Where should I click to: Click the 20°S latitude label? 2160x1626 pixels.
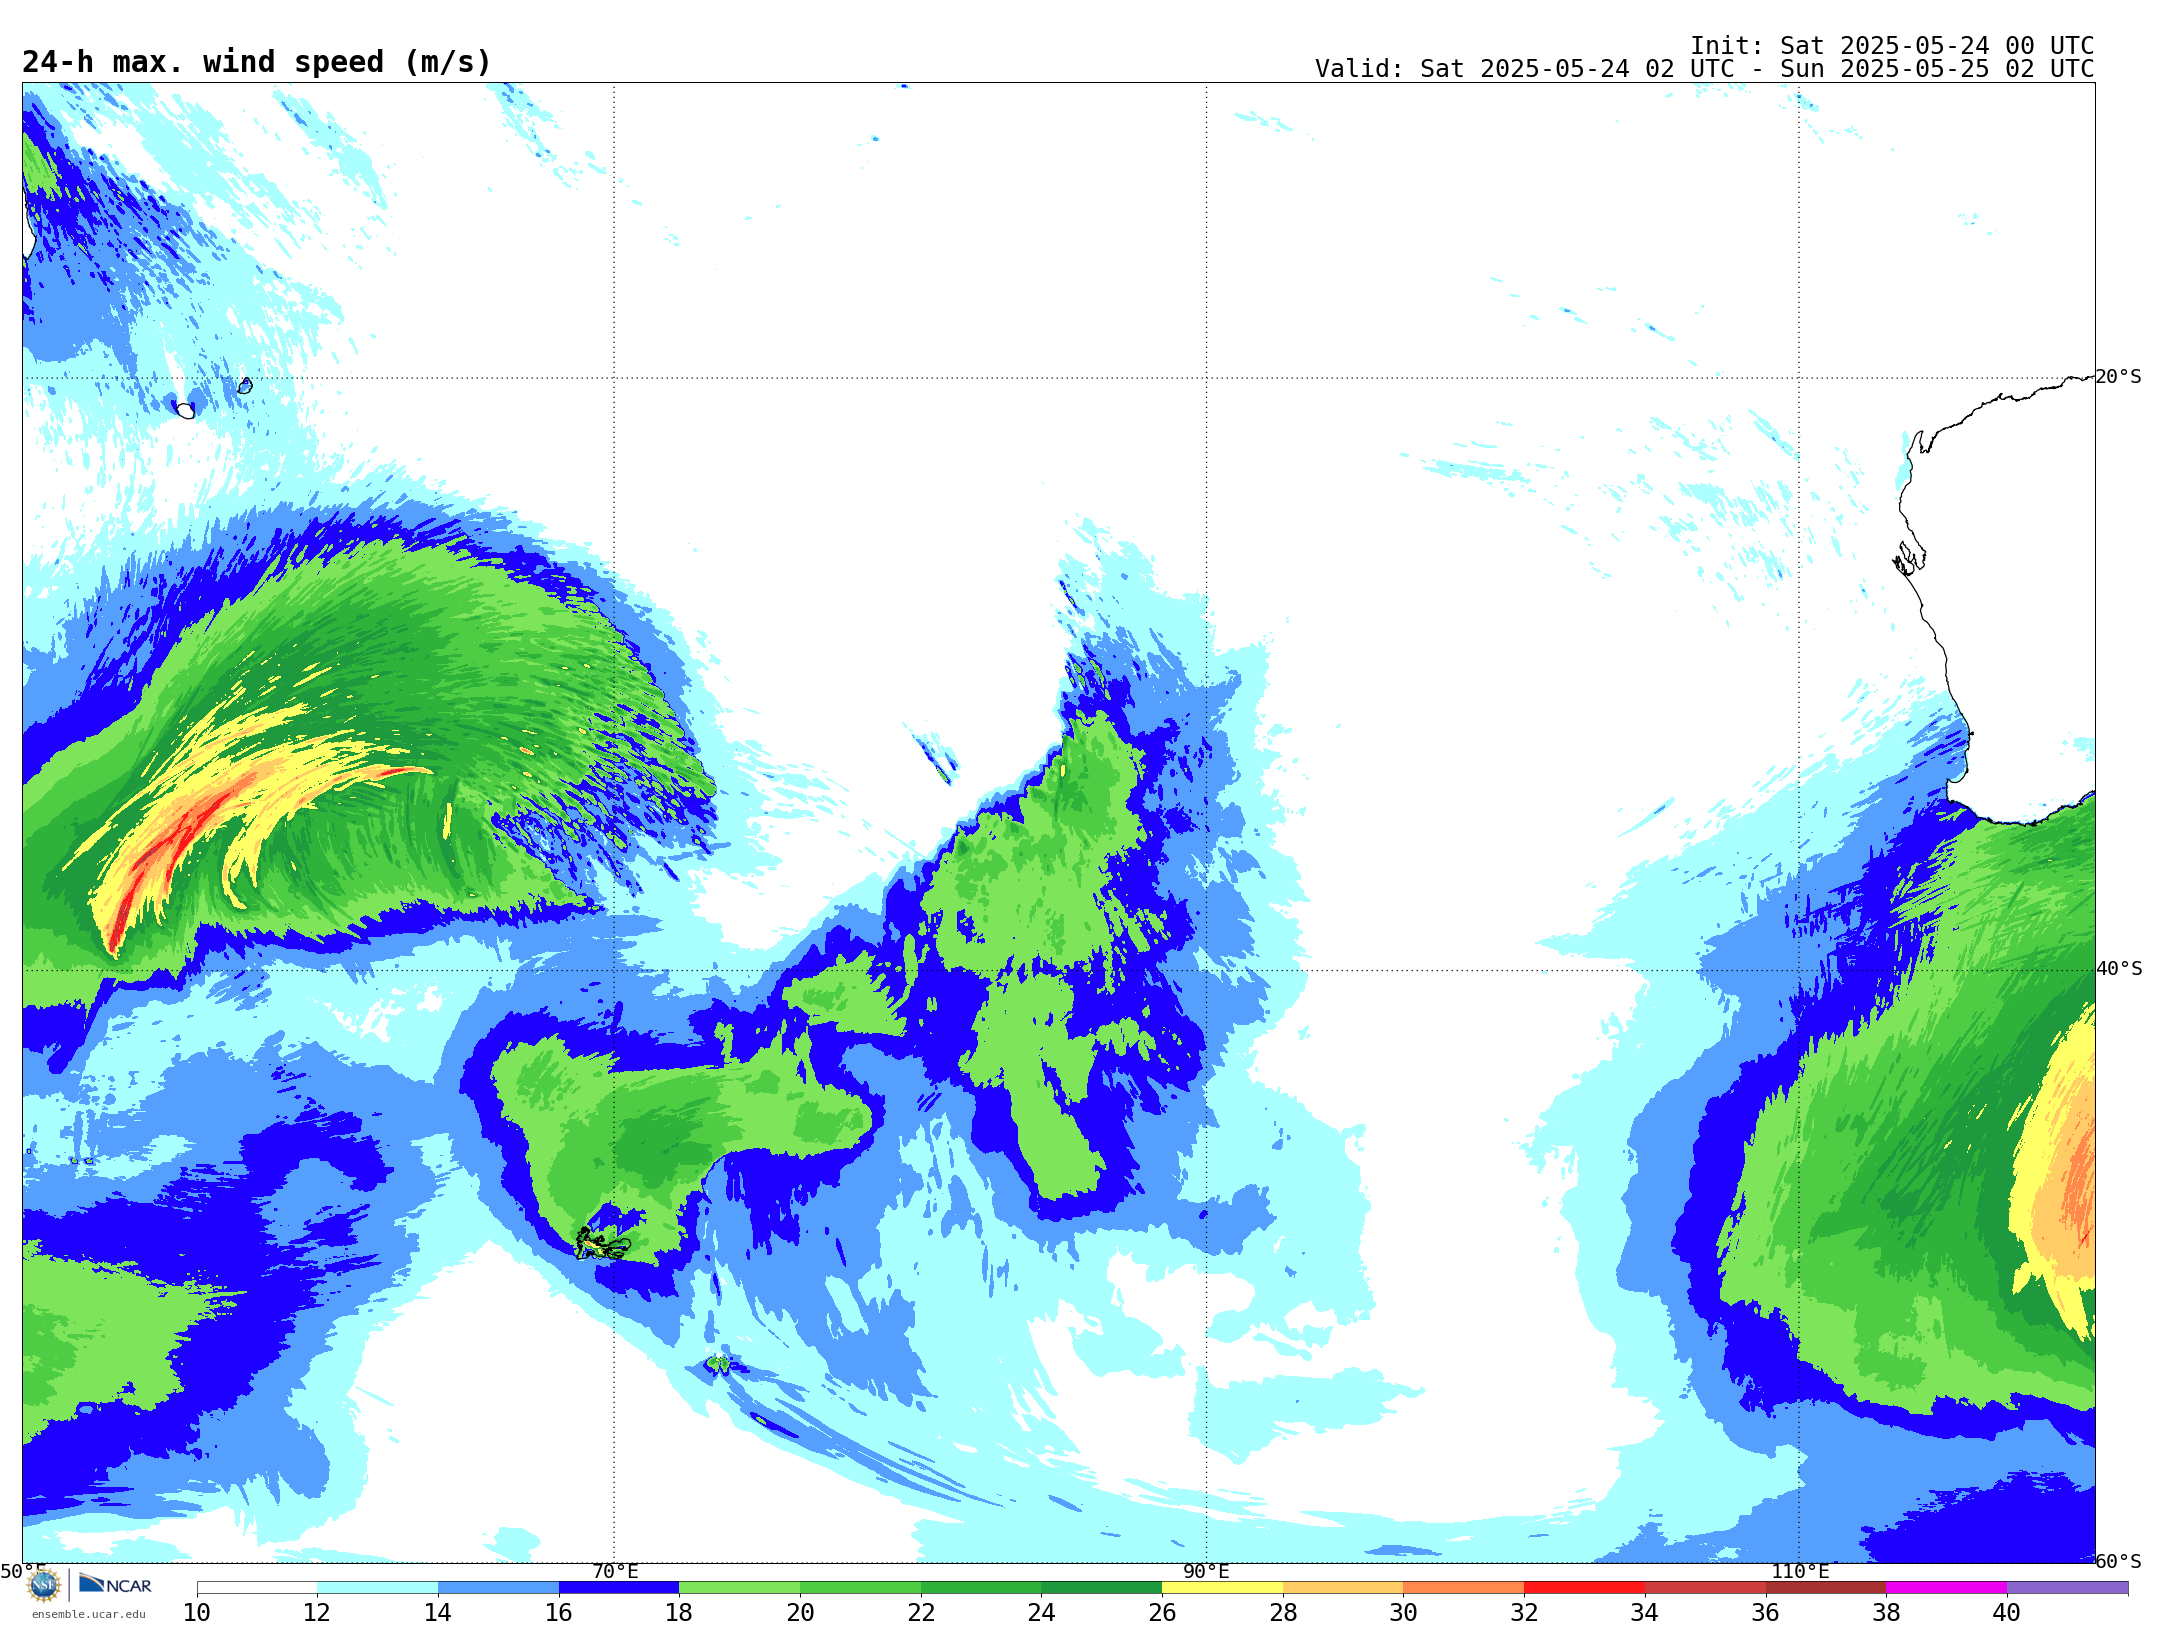[2118, 377]
